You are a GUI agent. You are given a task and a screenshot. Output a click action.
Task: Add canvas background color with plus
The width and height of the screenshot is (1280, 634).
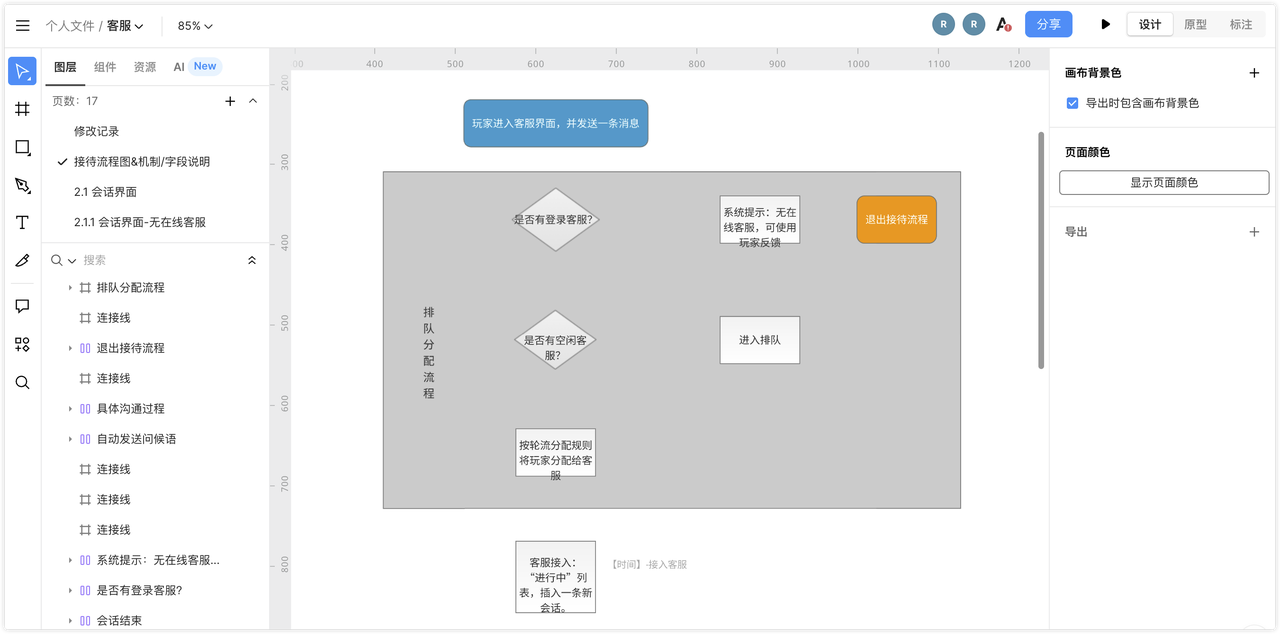coord(1254,73)
